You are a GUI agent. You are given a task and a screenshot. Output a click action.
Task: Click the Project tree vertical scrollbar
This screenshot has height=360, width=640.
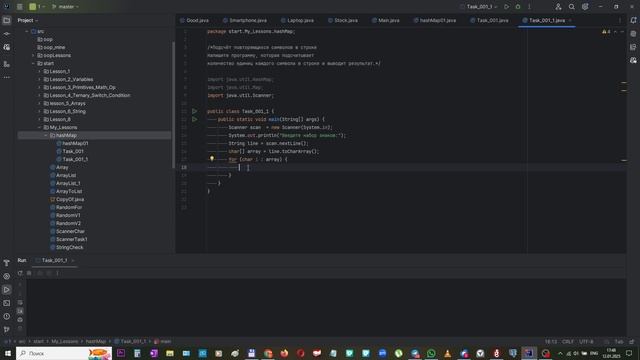click(173, 104)
